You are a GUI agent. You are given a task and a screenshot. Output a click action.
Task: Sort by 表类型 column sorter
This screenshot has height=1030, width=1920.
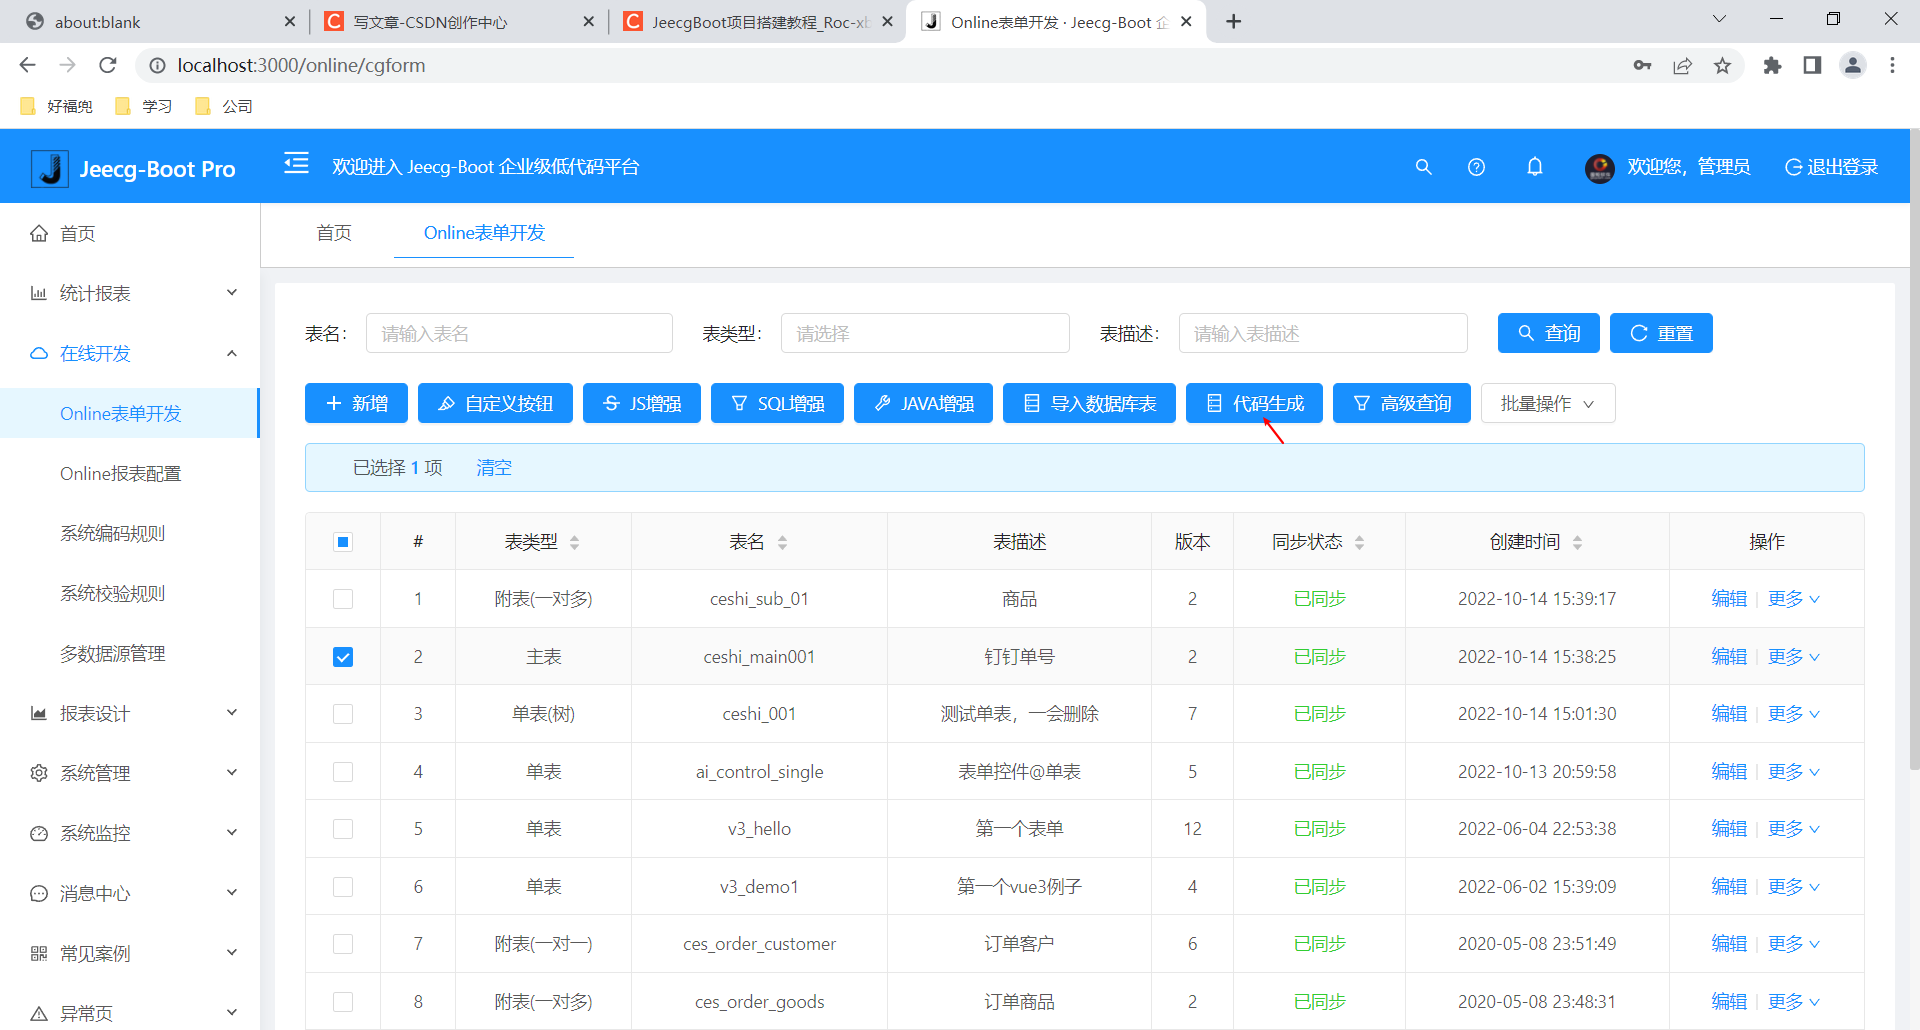[x=574, y=542]
